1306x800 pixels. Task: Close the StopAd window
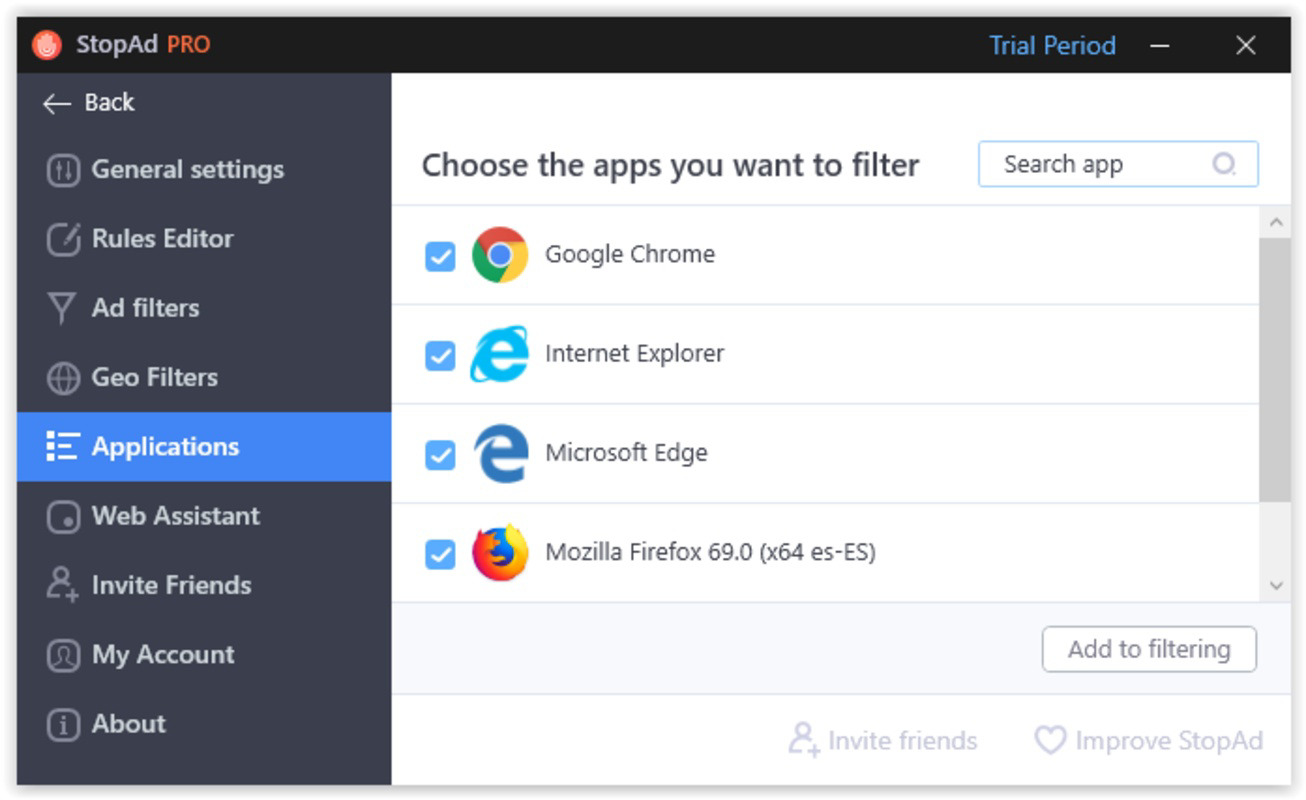coord(1245,46)
